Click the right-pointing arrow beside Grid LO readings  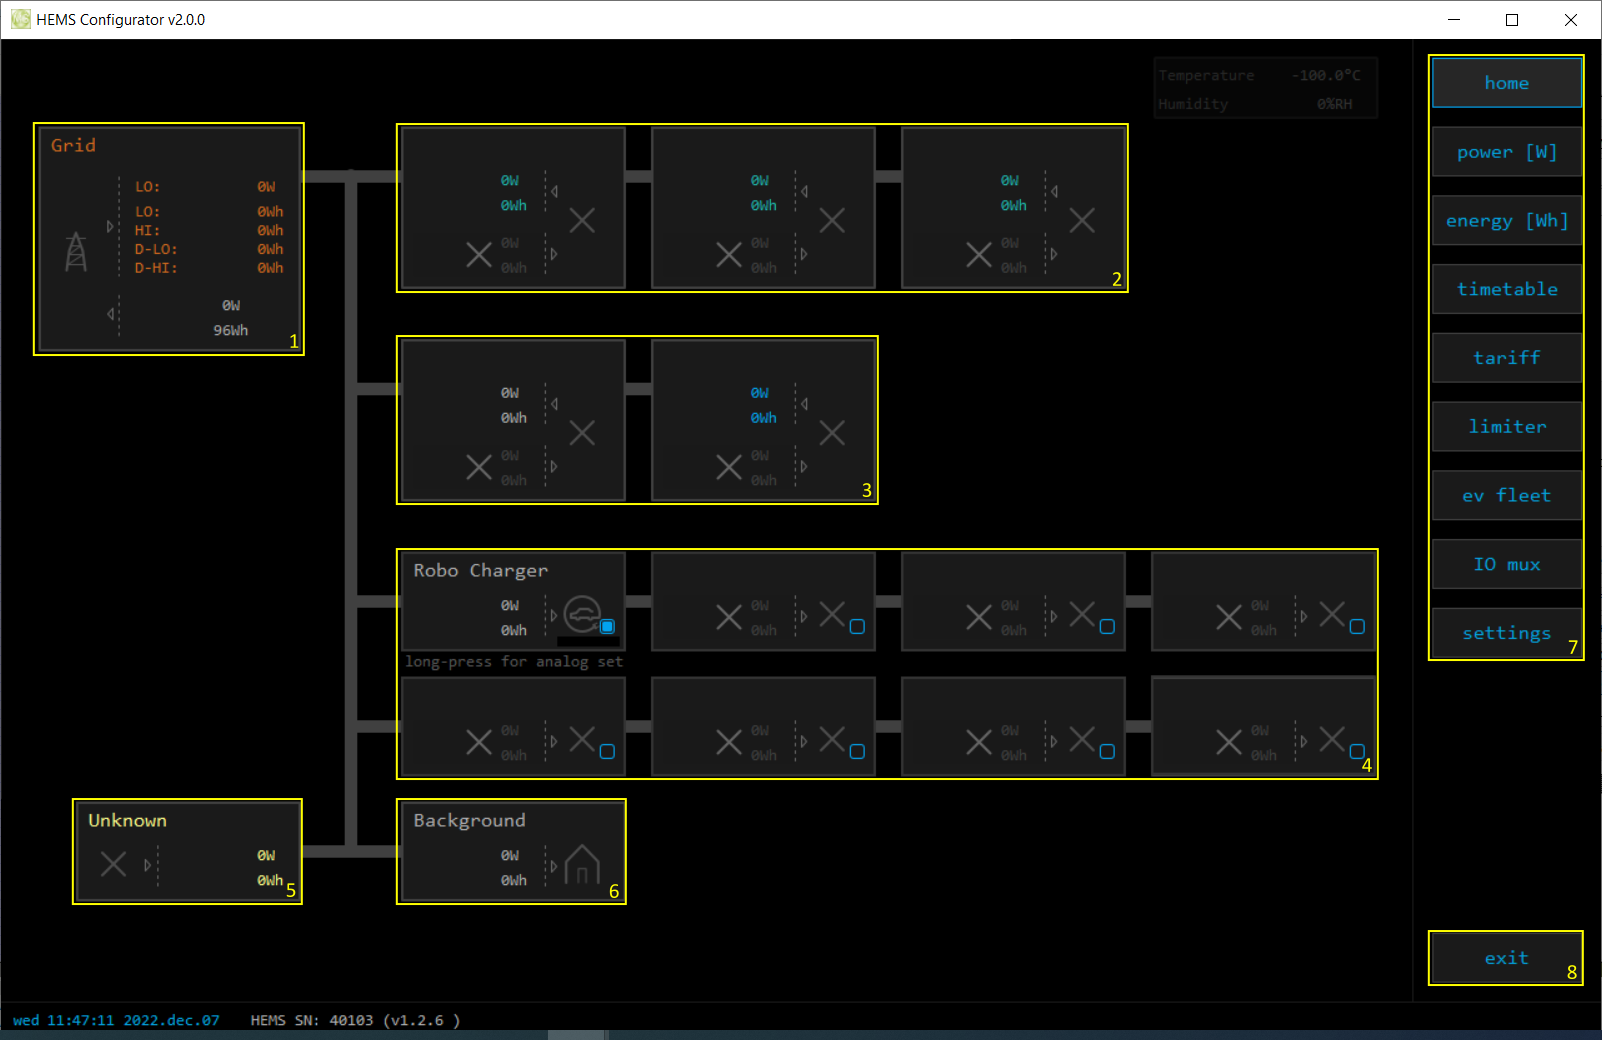click(110, 227)
